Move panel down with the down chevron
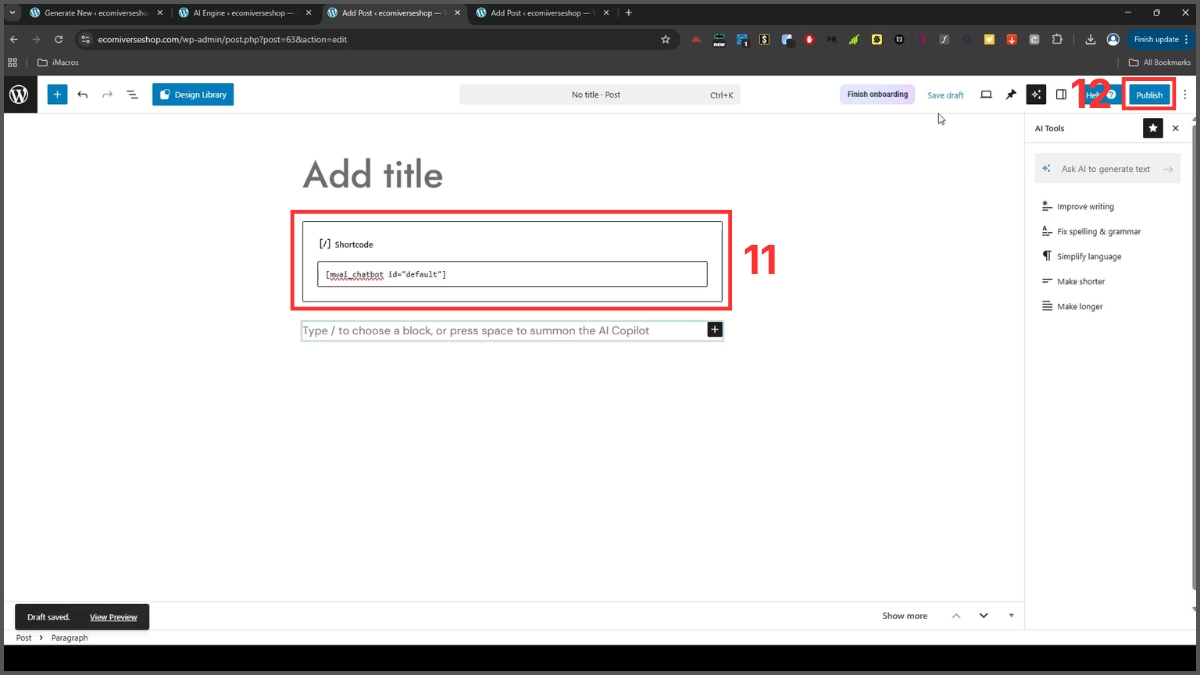 pos(983,616)
